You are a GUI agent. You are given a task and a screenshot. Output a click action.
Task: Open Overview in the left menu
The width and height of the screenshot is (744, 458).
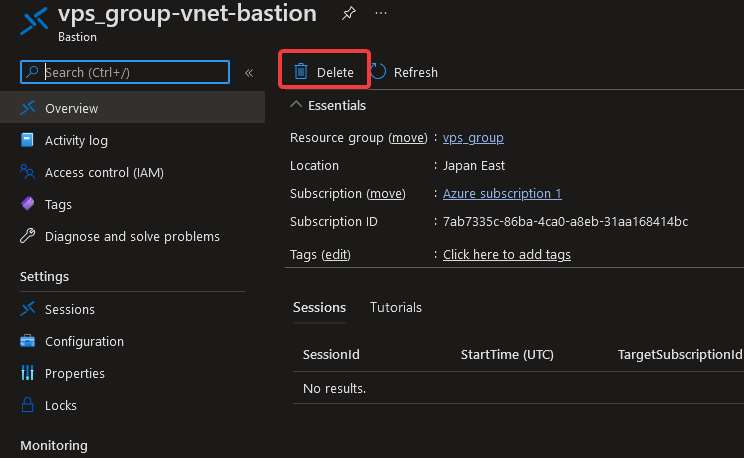pyautogui.click(x=132, y=108)
